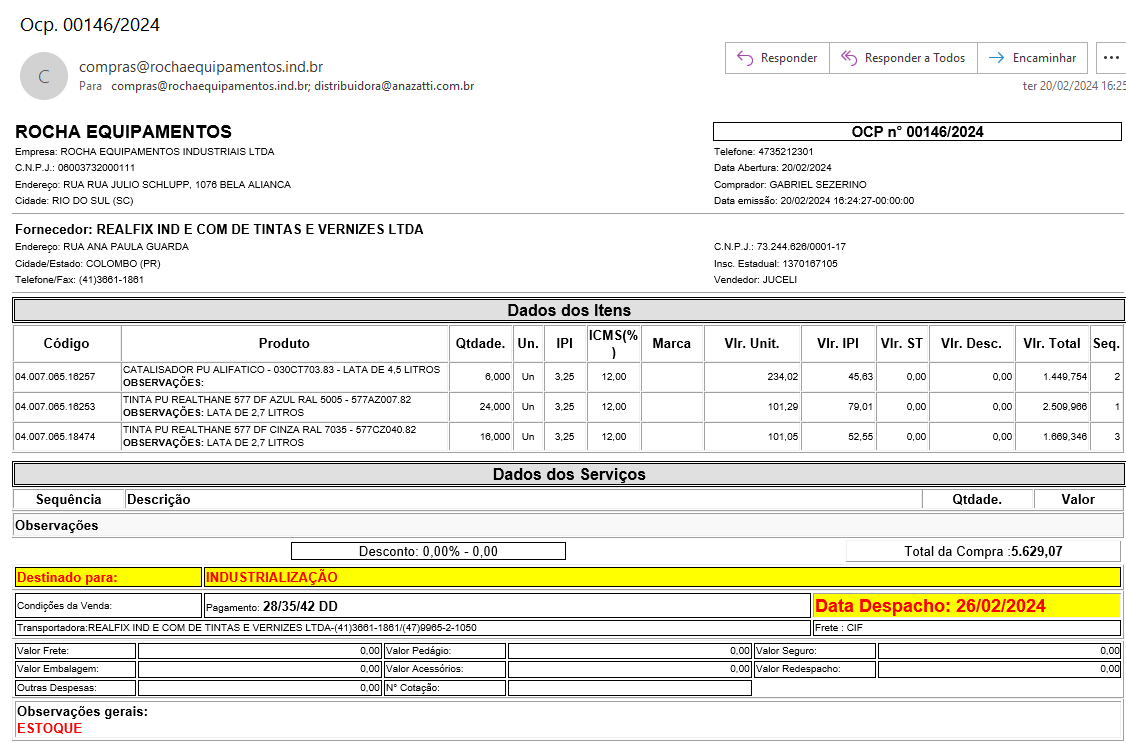Select the OCP n° 00146/2024 title box
Image resolution: width=1126 pixels, height=743 pixels.
pos(917,132)
